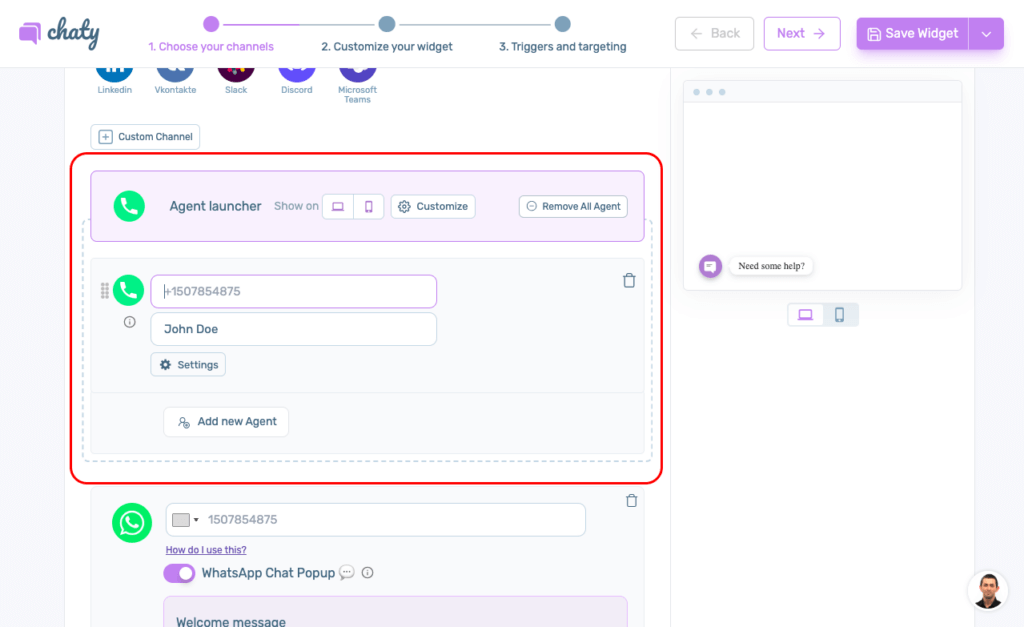1024x627 pixels.
Task: Click the WhatsApp channel trash icon
Action: click(631, 501)
